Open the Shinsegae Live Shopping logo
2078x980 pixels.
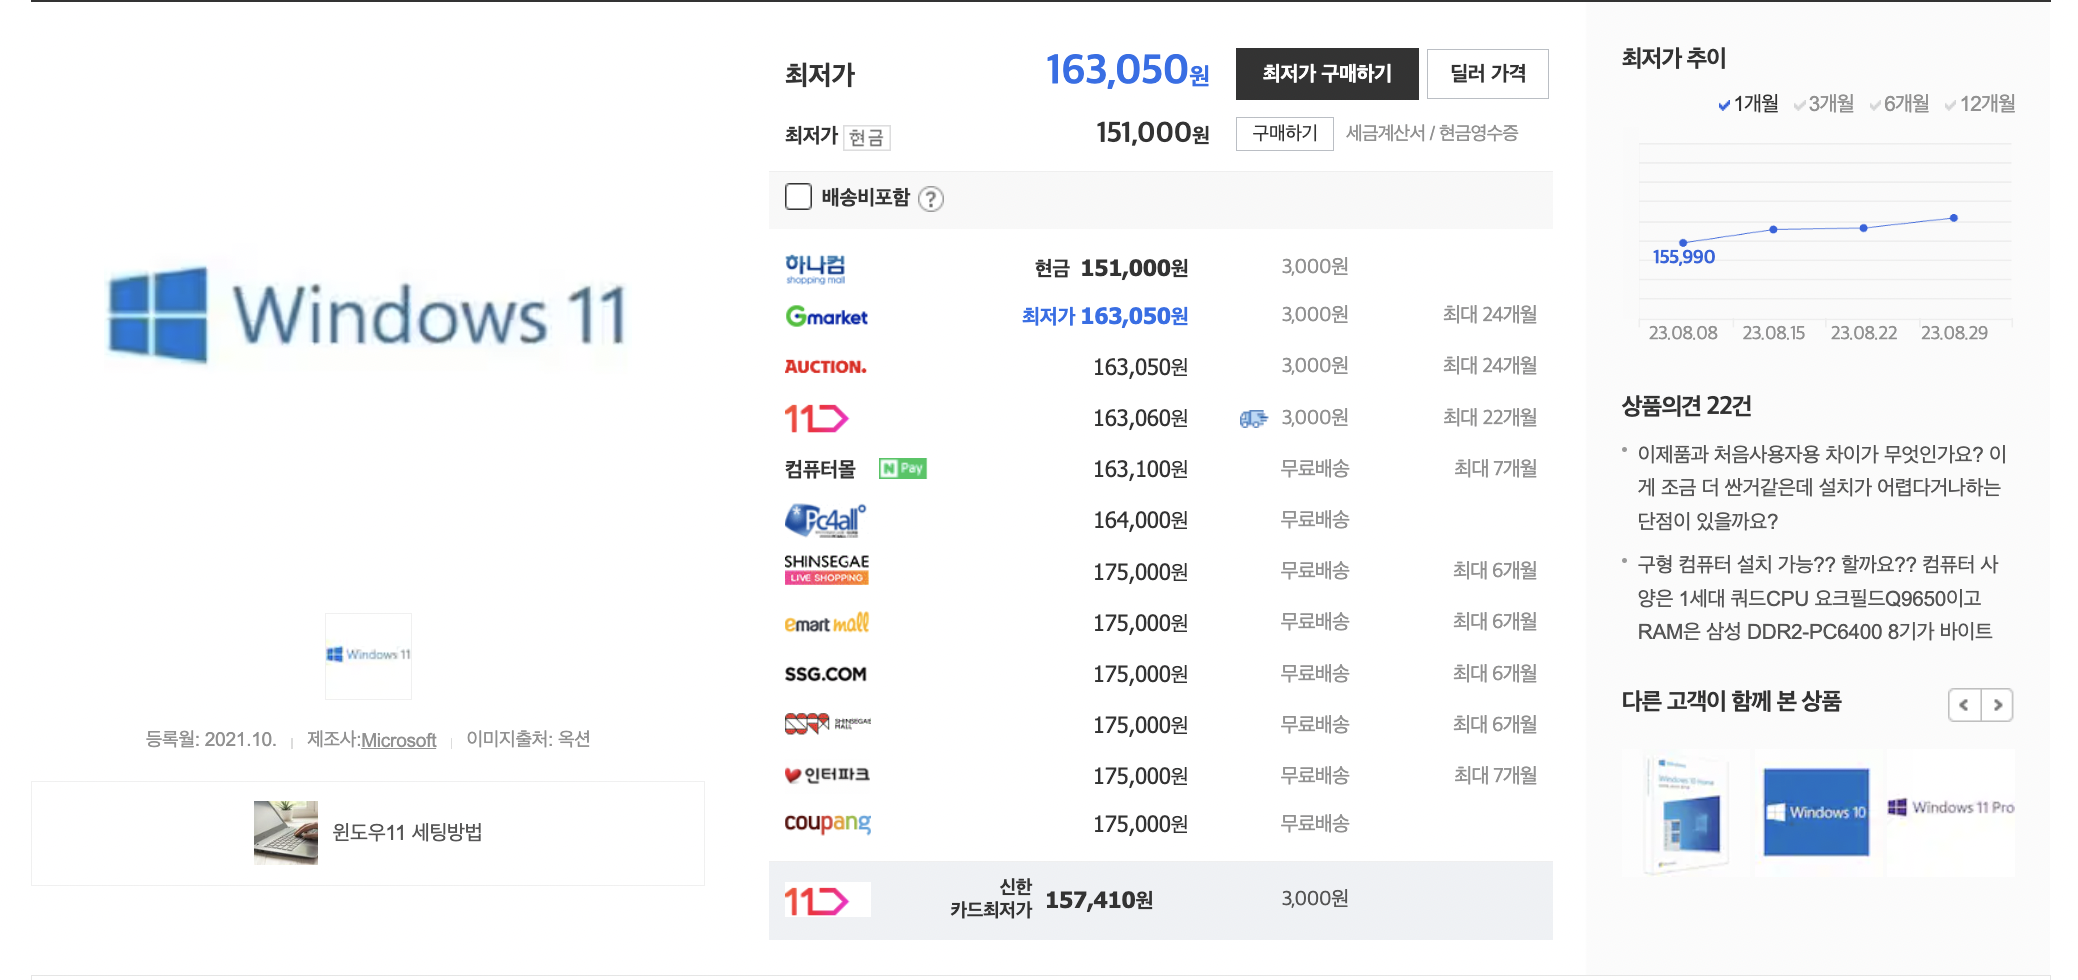pyautogui.click(x=826, y=569)
